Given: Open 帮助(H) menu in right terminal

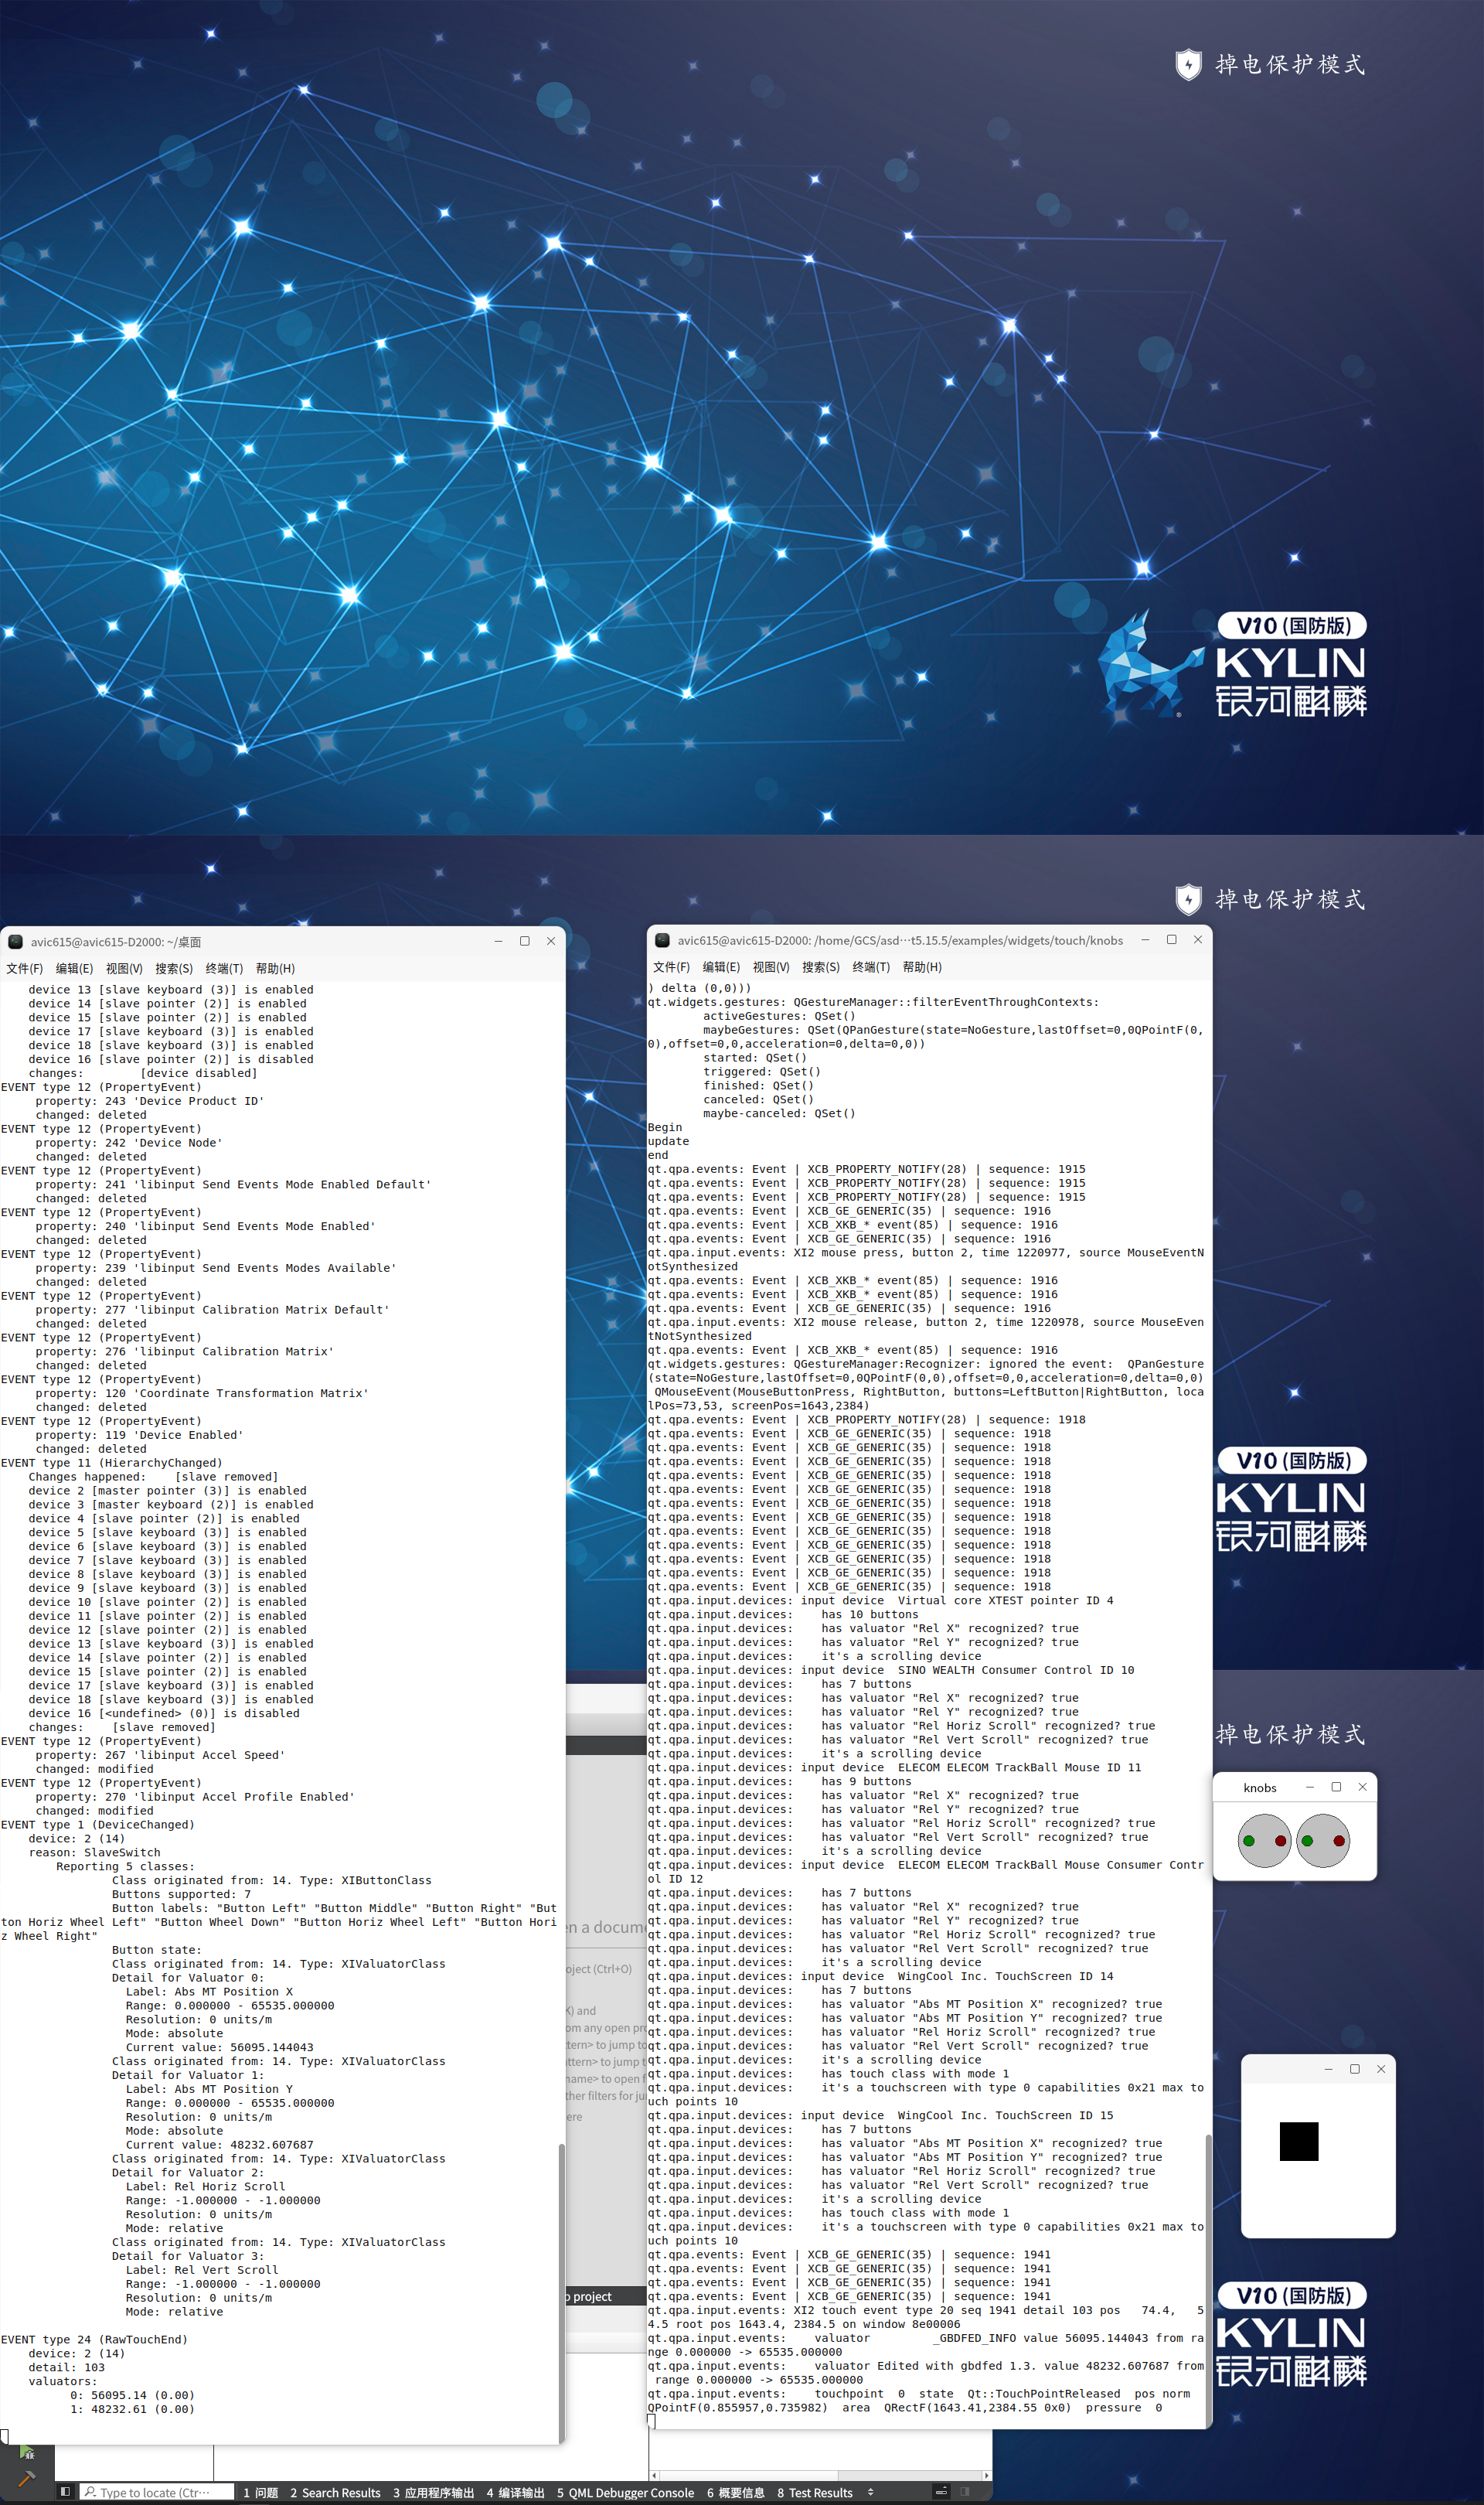Looking at the screenshot, I should [922, 967].
